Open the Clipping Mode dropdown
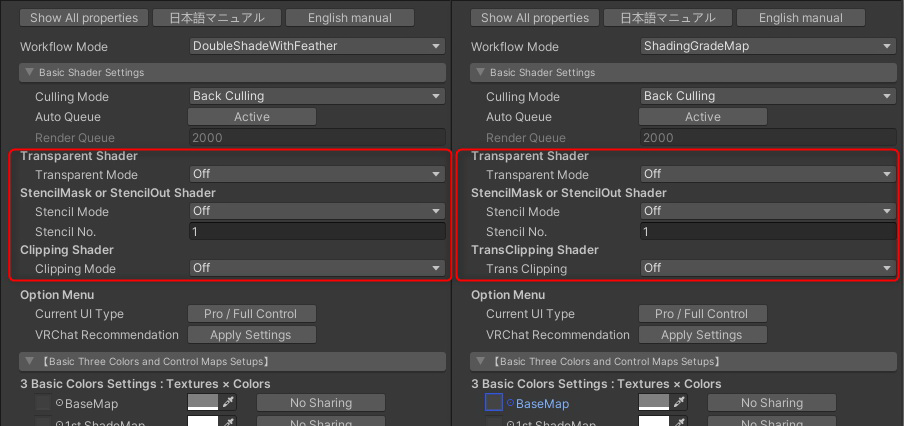Screen dimensions: 904x426 point(317,269)
